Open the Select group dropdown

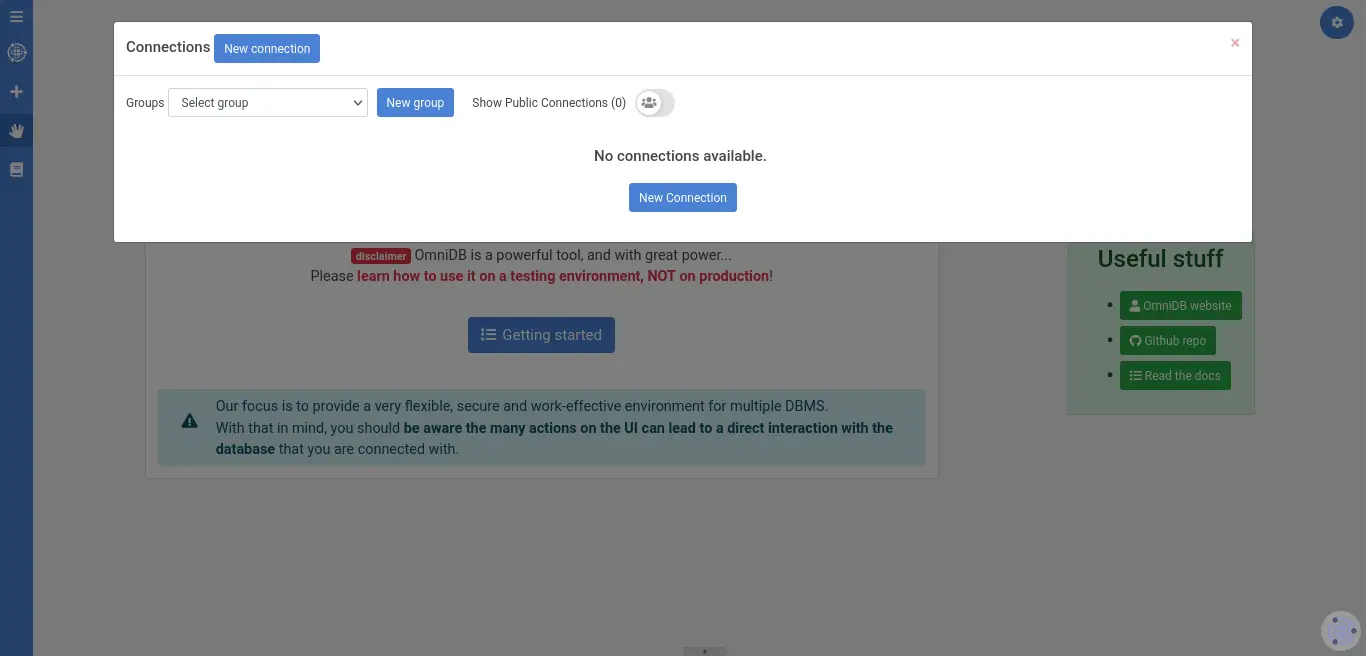(x=268, y=103)
